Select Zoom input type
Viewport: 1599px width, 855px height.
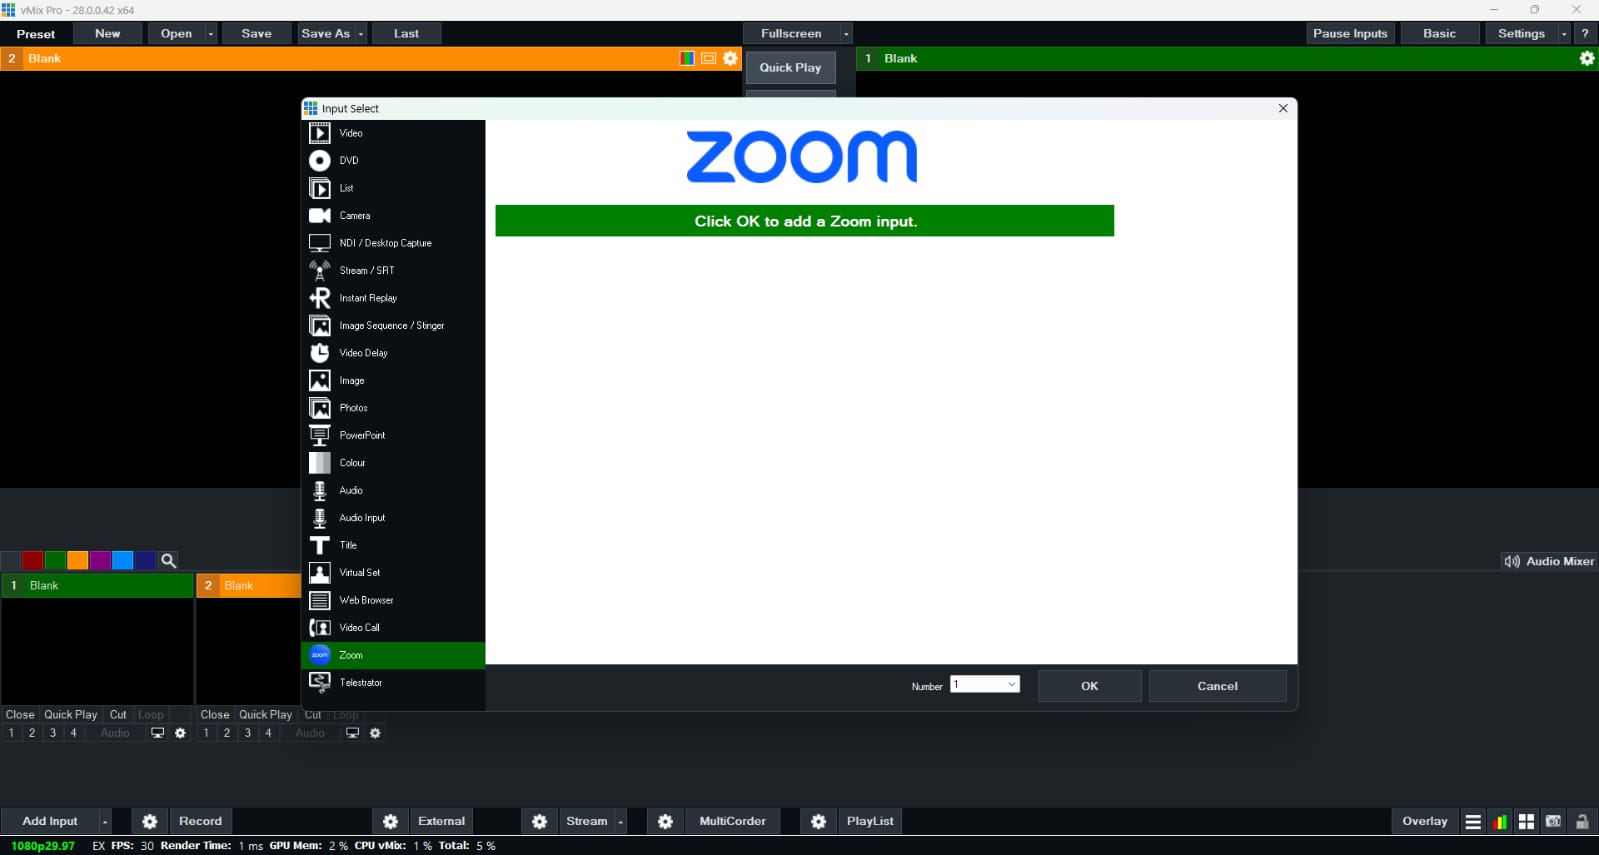pyautogui.click(x=393, y=655)
